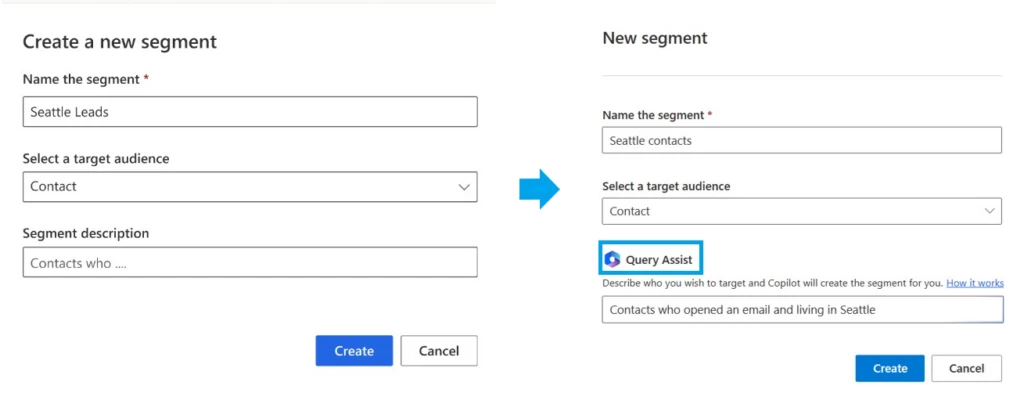Image resolution: width=1024 pixels, height=404 pixels.
Task: Open the 'How it works' link
Action: click(x=974, y=283)
